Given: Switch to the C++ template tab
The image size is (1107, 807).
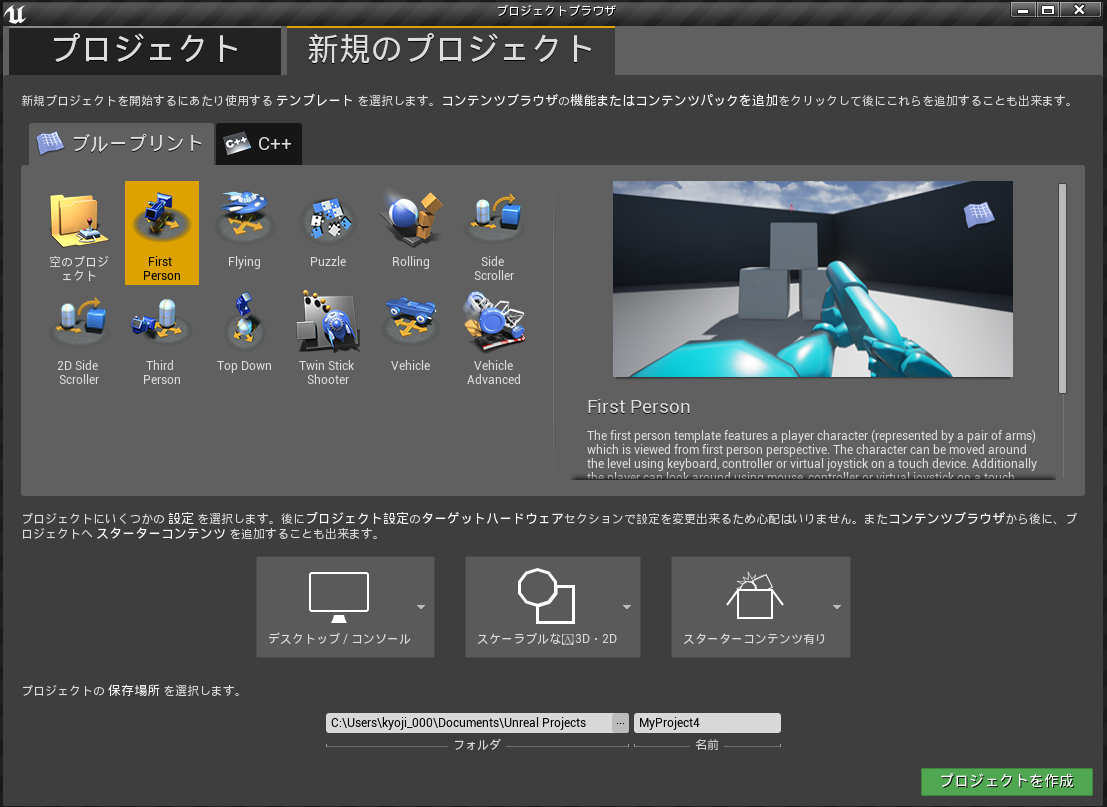Looking at the screenshot, I should click(259, 144).
